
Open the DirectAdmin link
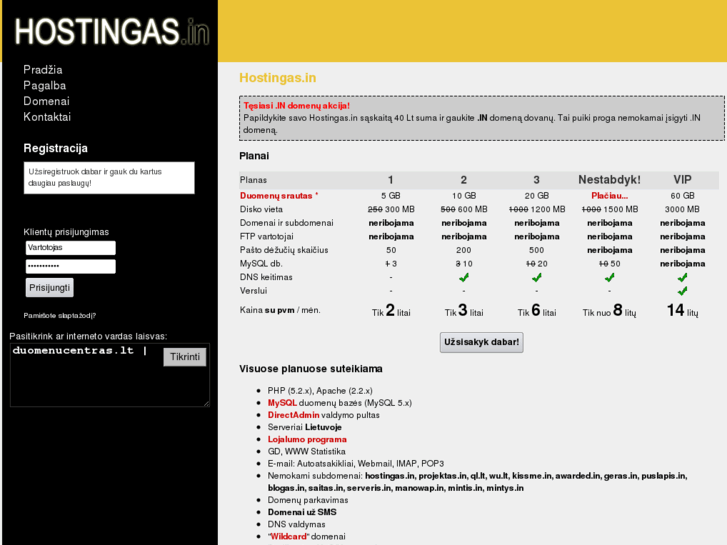coord(293,415)
